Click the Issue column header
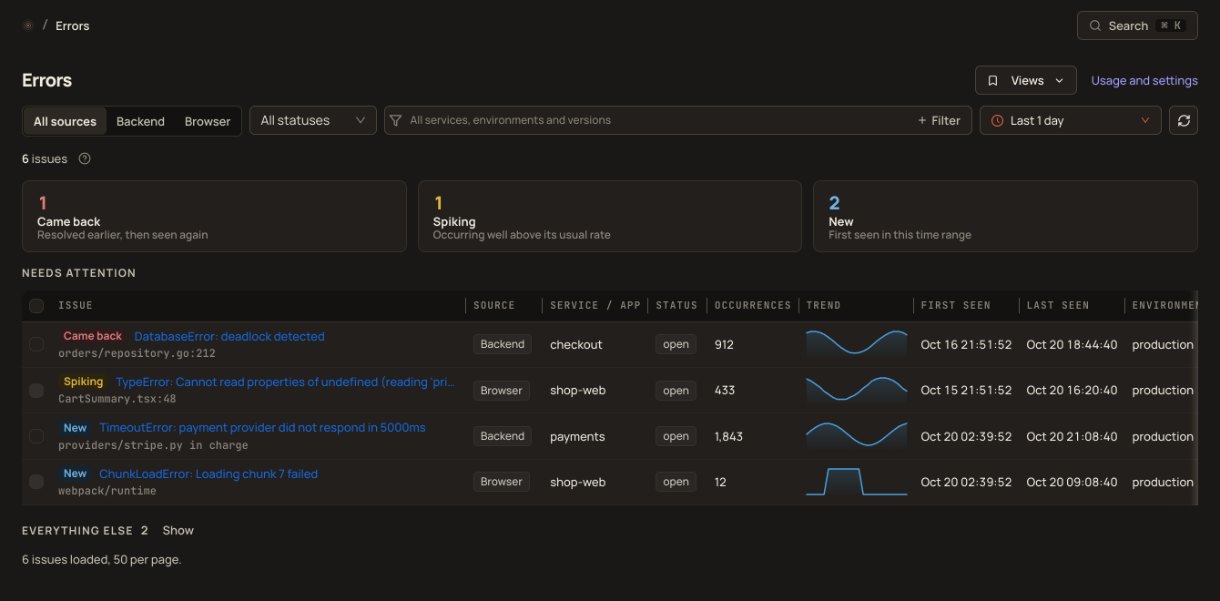This screenshot has height=601, width=1220. coord(75,305)
